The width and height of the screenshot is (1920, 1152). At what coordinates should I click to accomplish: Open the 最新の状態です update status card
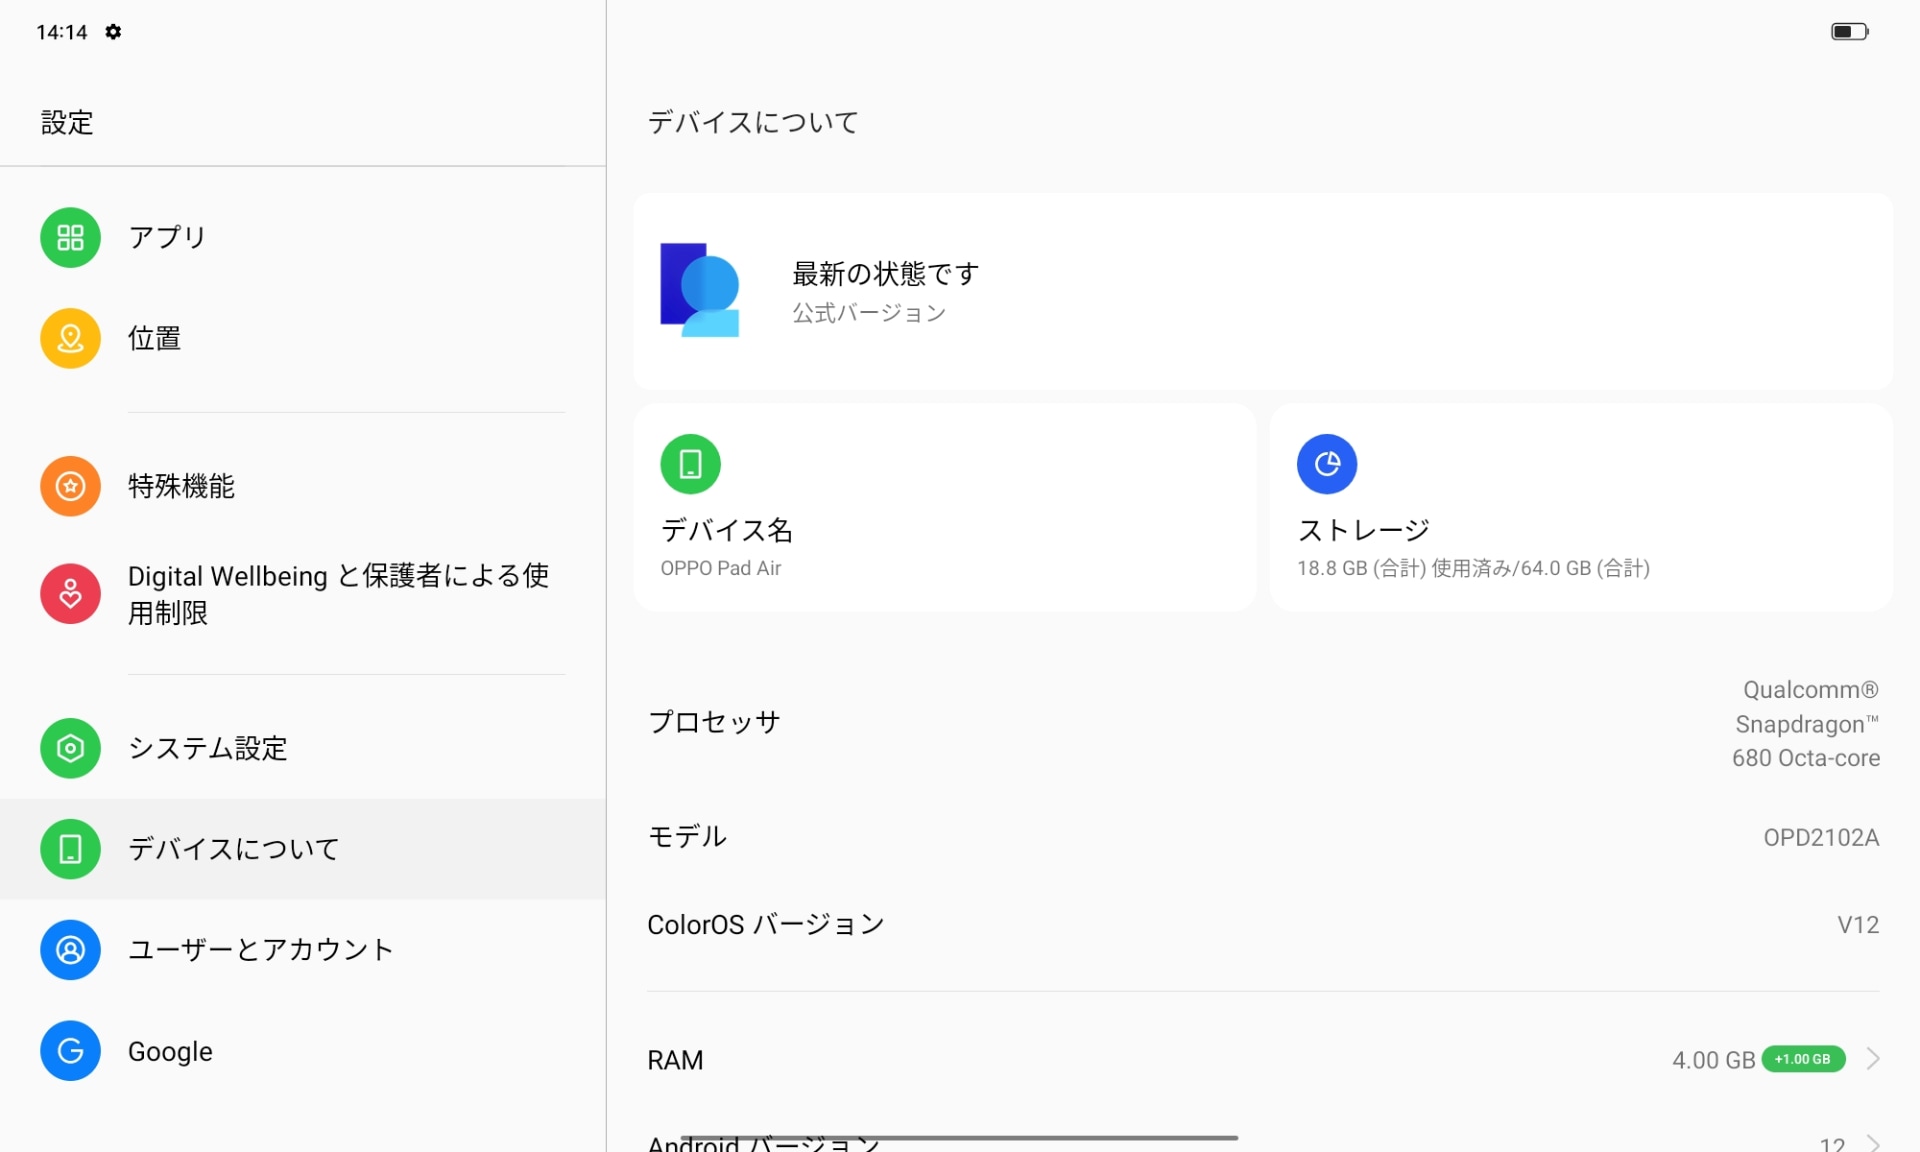(1262, 291)
